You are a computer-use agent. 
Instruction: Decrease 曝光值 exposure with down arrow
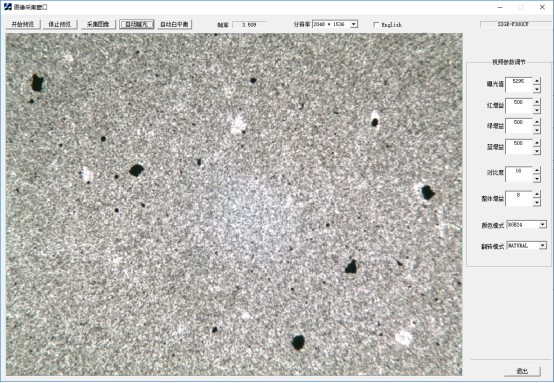click(x=537, y=89)
